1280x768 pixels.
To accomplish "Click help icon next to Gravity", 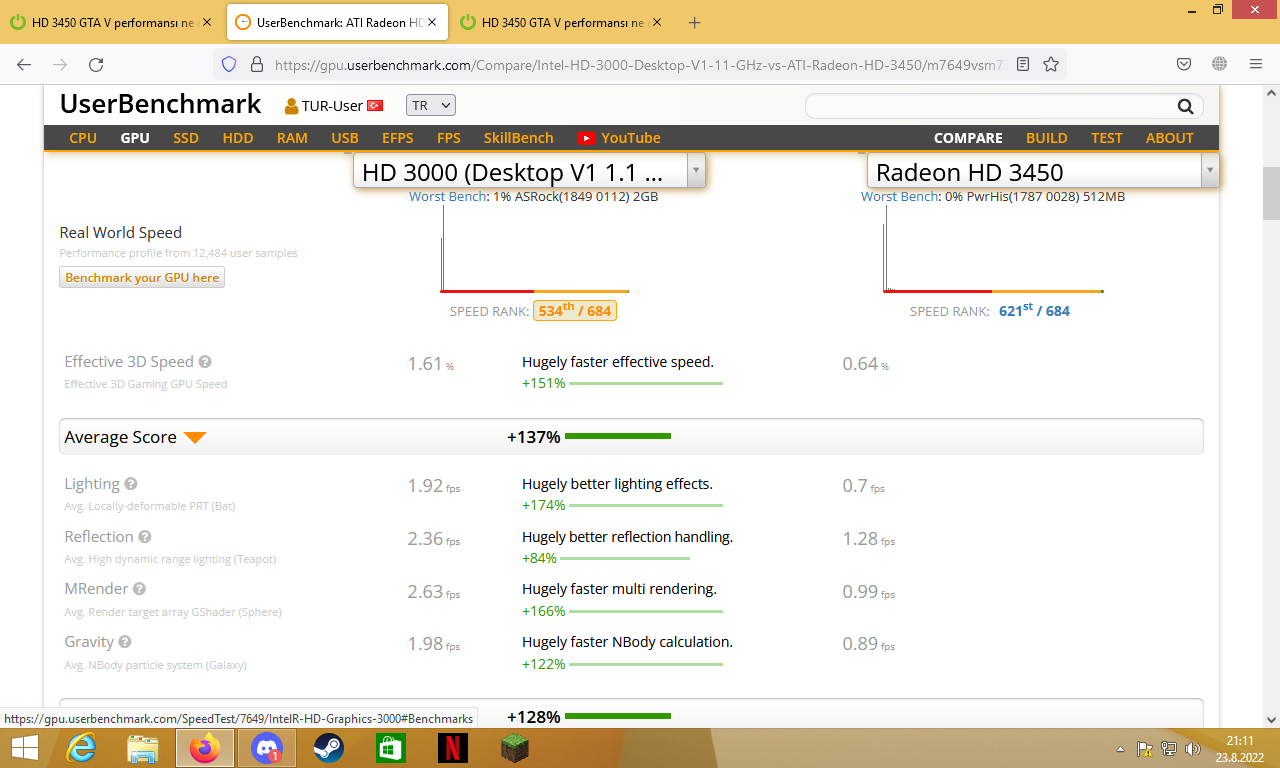I will (125, 642).
